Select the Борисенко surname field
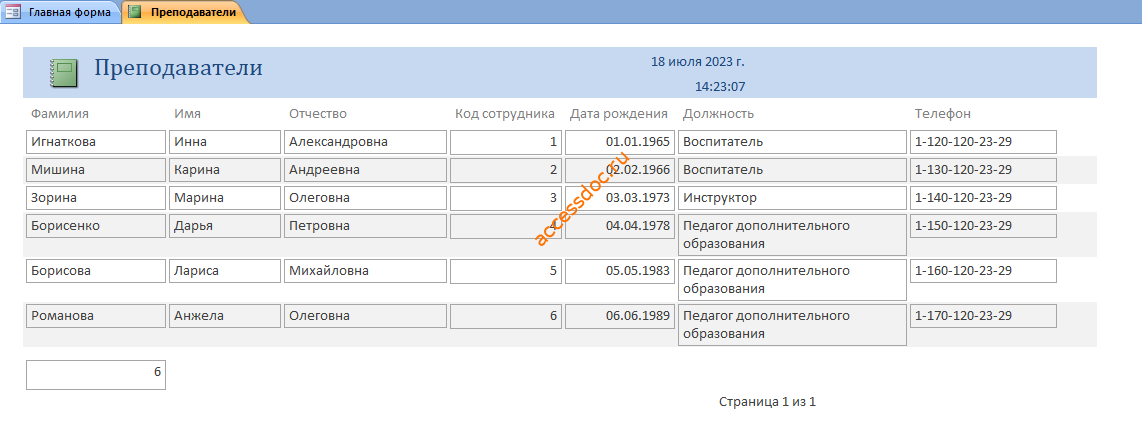This screenshot has width=1142, height=436. click(x=96, y=226)
